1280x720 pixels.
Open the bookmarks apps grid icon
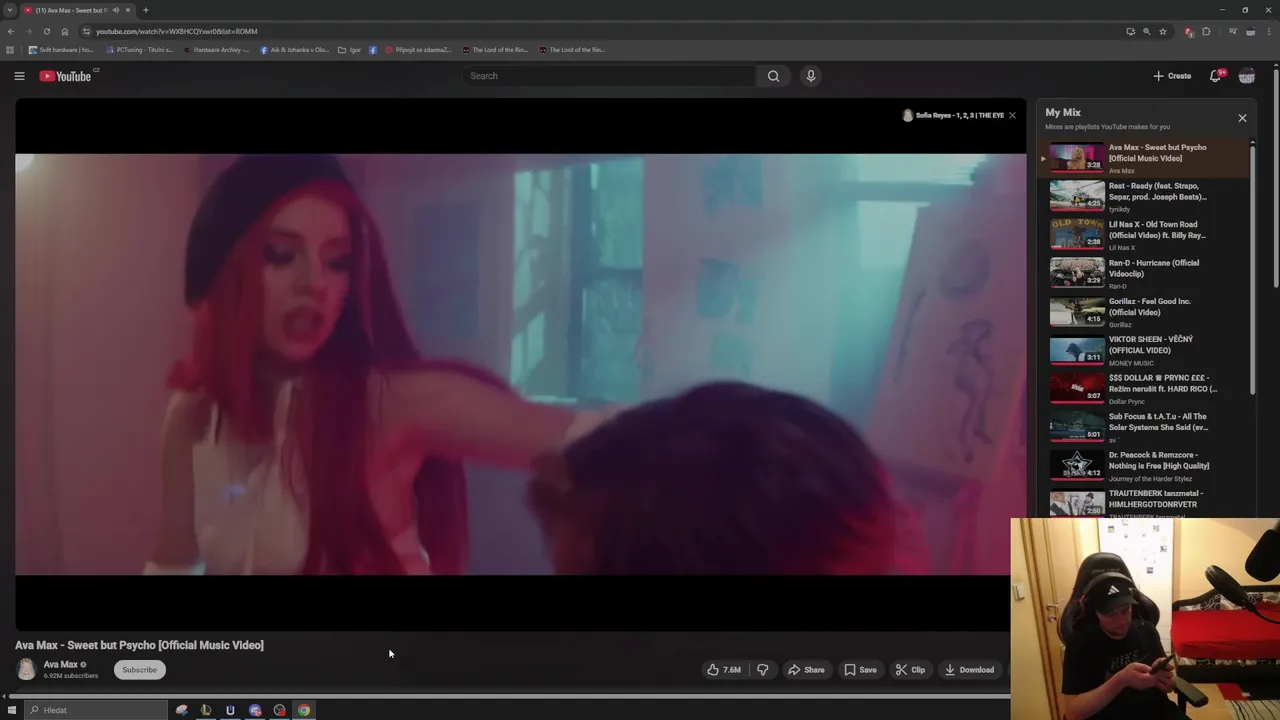pos(11,49)
